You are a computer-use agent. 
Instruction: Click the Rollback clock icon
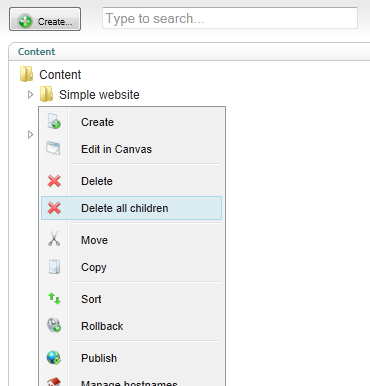coord(54,325)
